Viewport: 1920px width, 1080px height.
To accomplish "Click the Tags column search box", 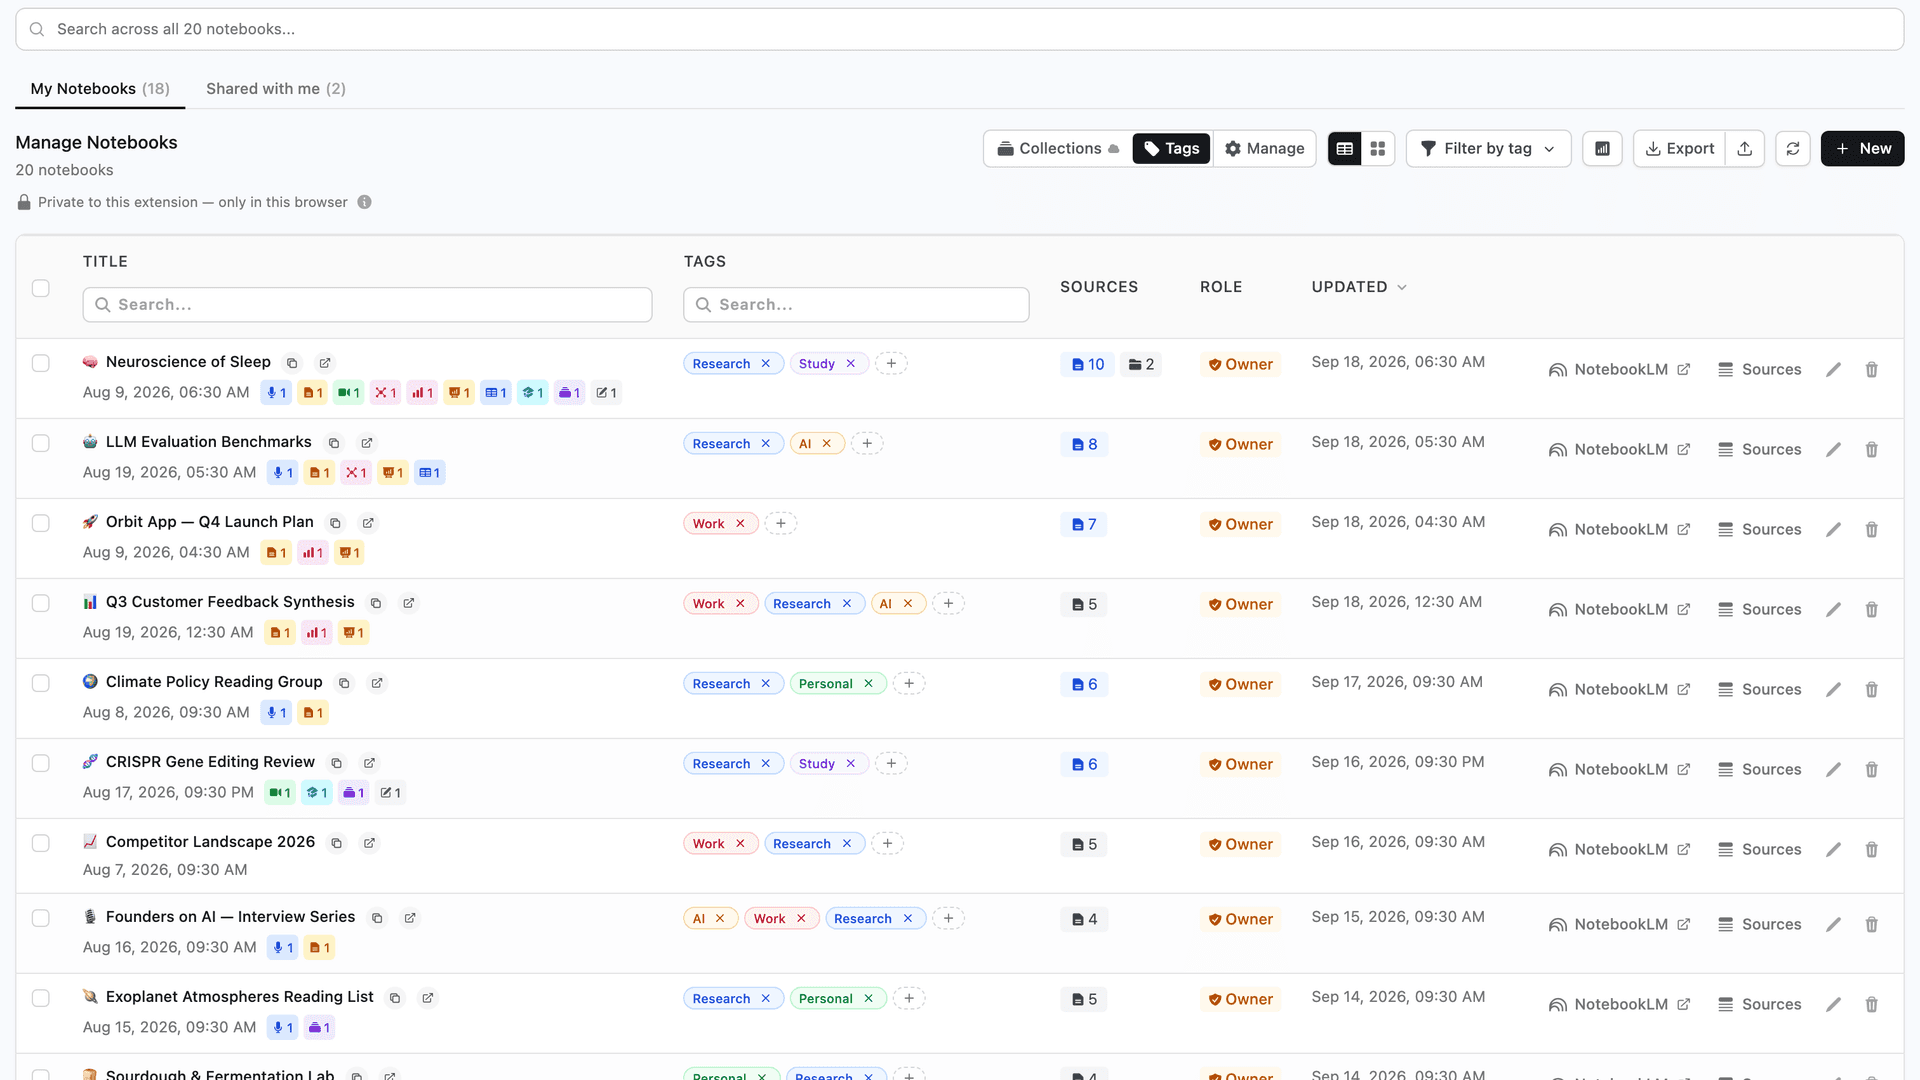I will (x=856, y=305).
